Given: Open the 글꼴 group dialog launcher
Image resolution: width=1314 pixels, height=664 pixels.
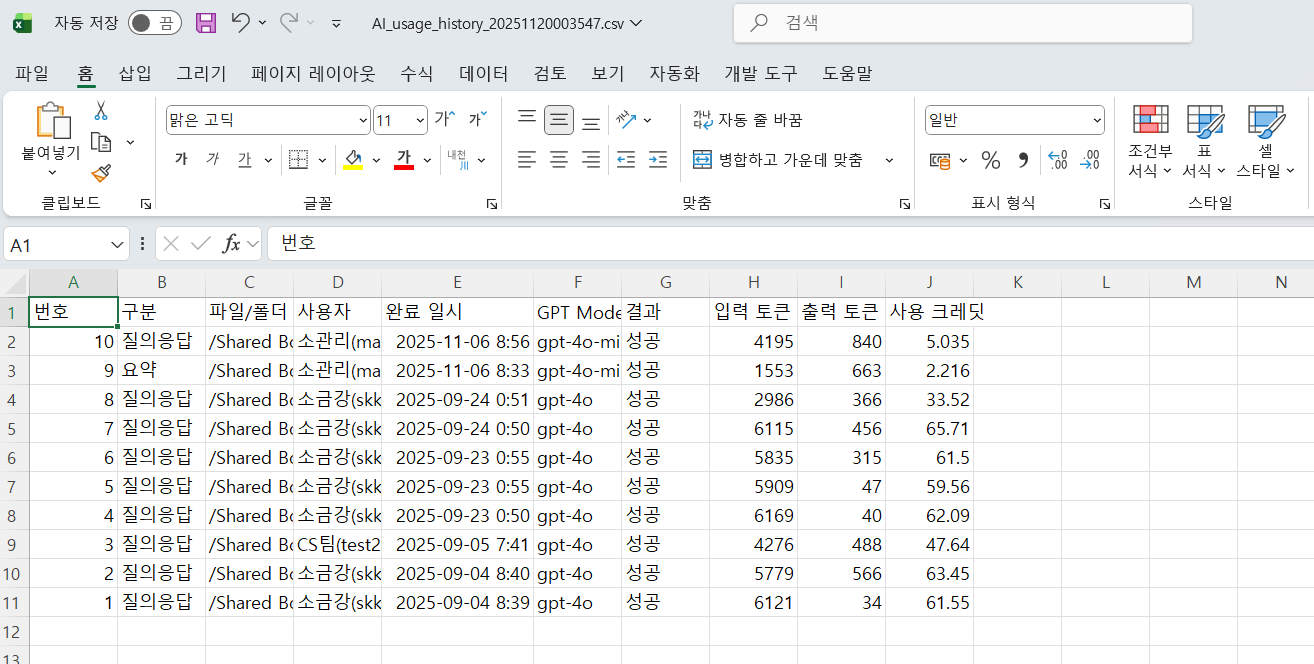Looking at the screenshot, I should point(491,204).
